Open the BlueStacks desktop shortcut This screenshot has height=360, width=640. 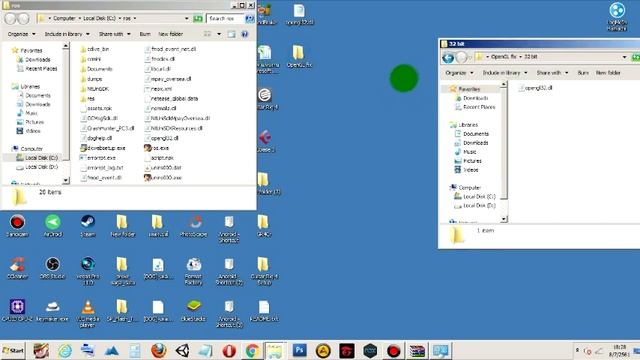194,311
